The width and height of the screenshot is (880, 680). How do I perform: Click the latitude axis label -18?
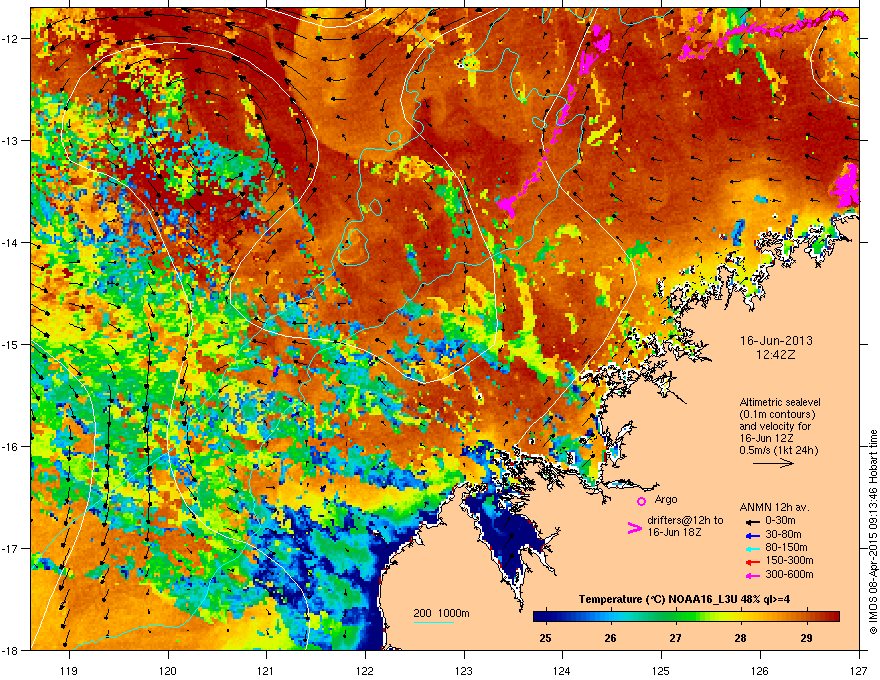(10, 650)
